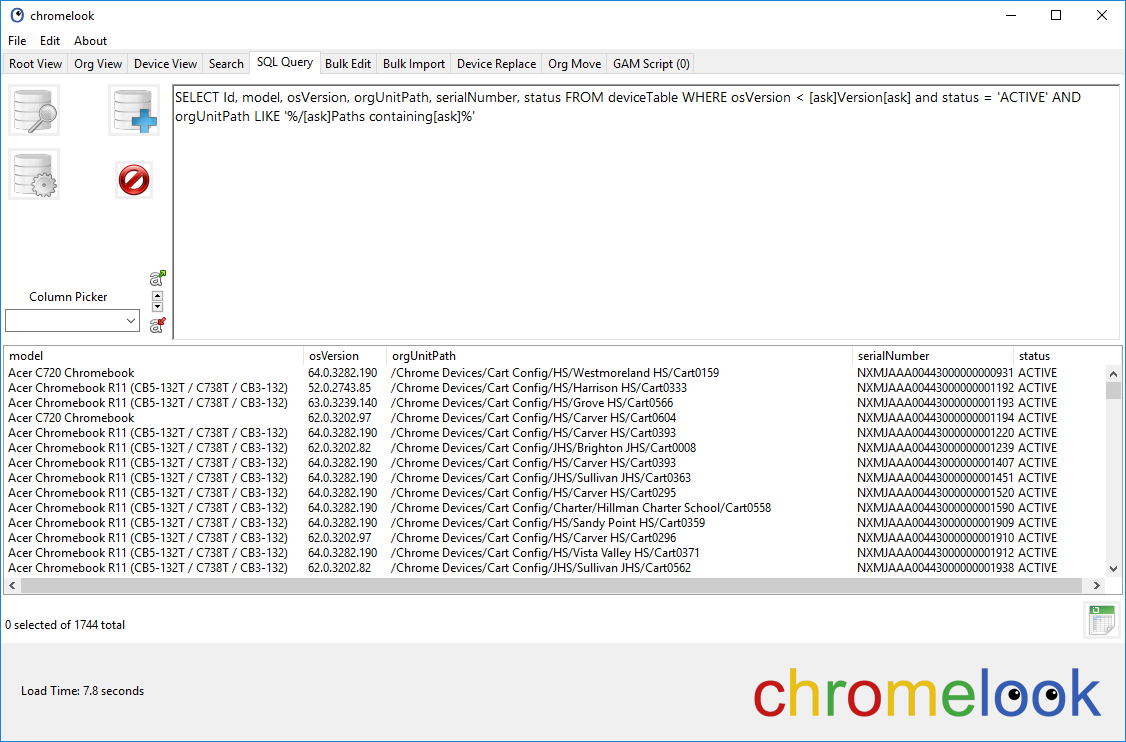Click the '0 selected of 1744 total' status text
Screen dimensions: 1126x742
pos(65,625)
